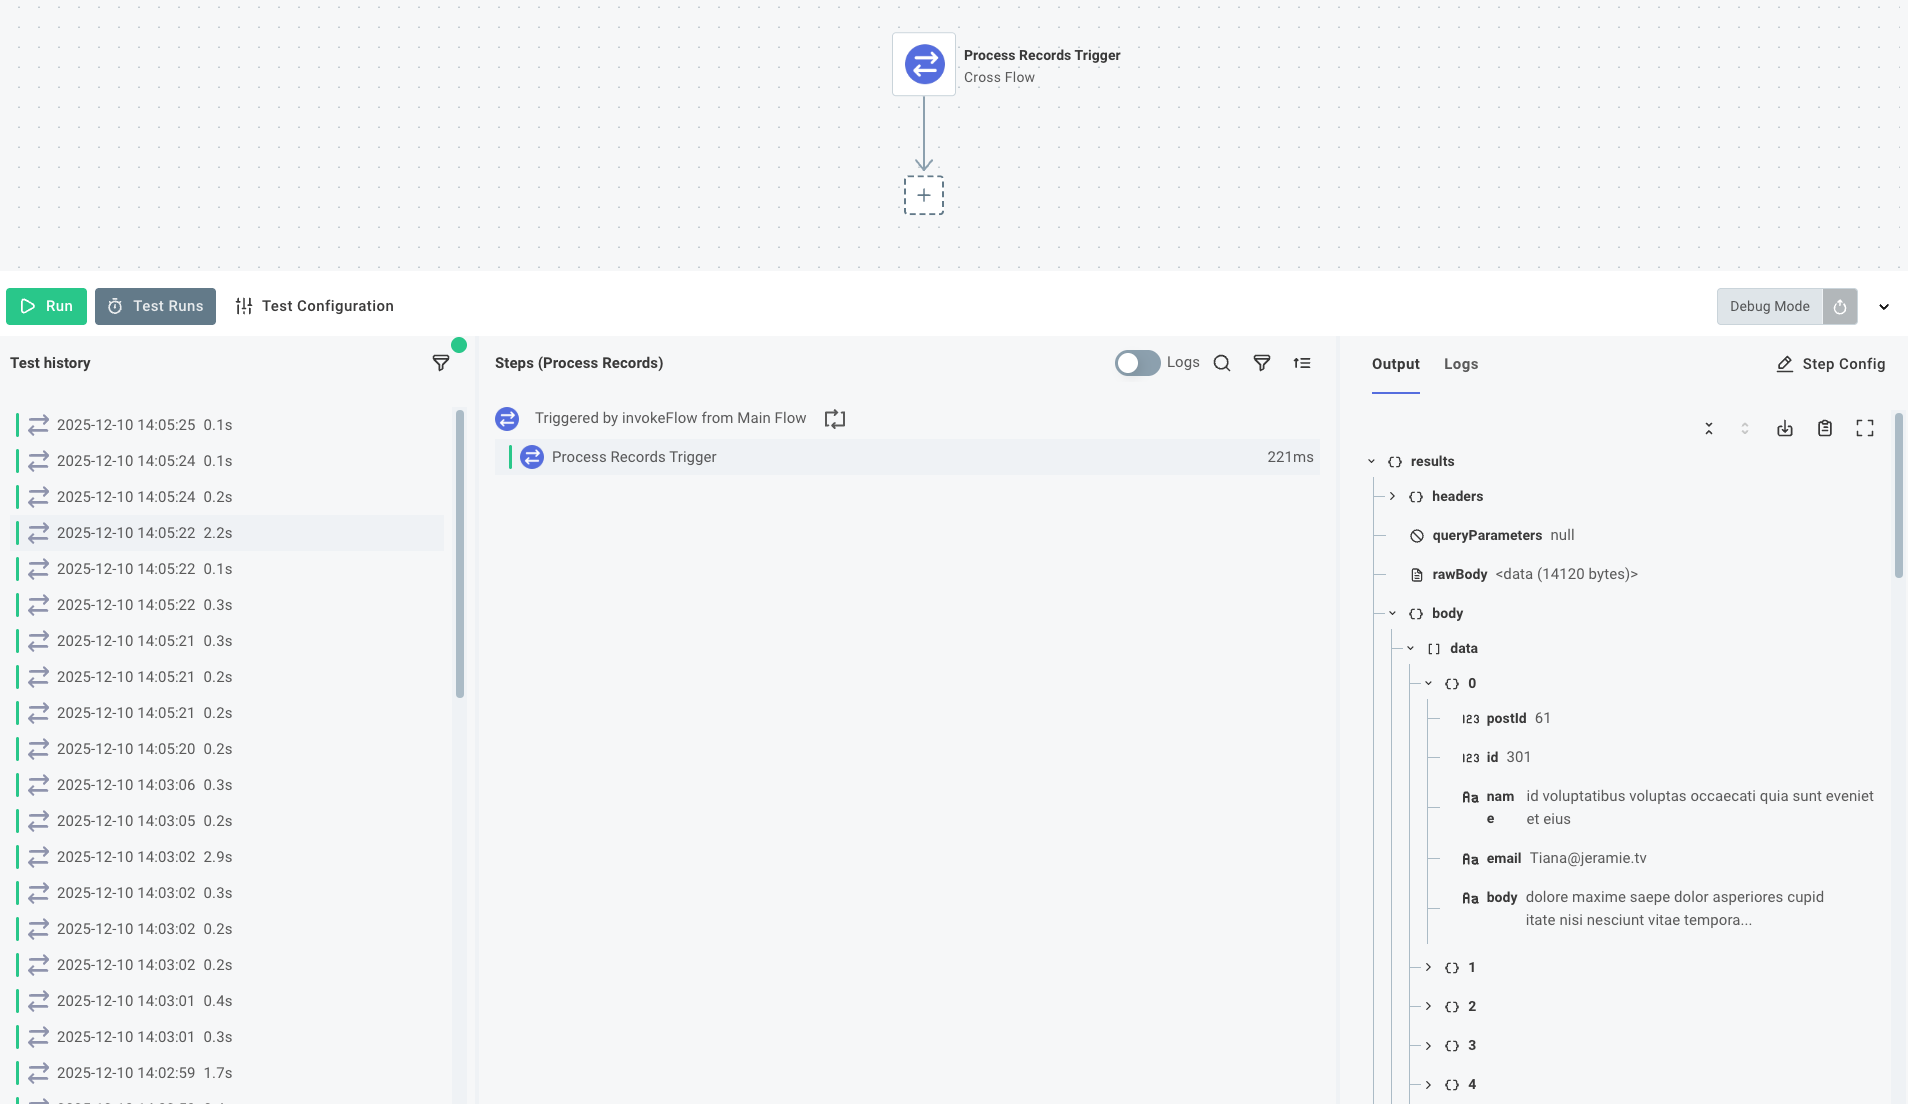
Task: Open search in the Steps panel
Action: (x=1222, y=363)
